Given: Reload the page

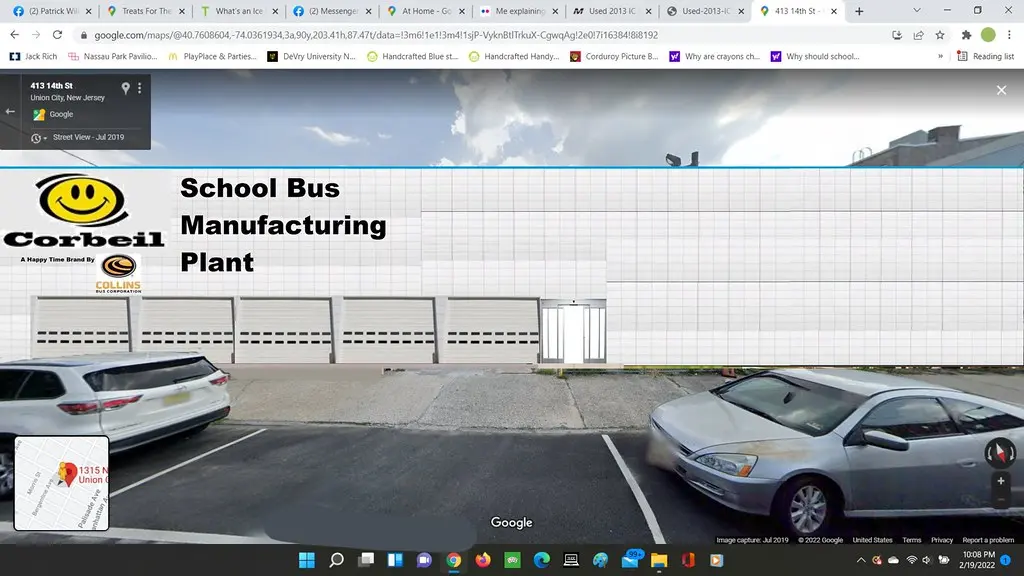Looking at the screenshot, I should (x=57, y=35).
